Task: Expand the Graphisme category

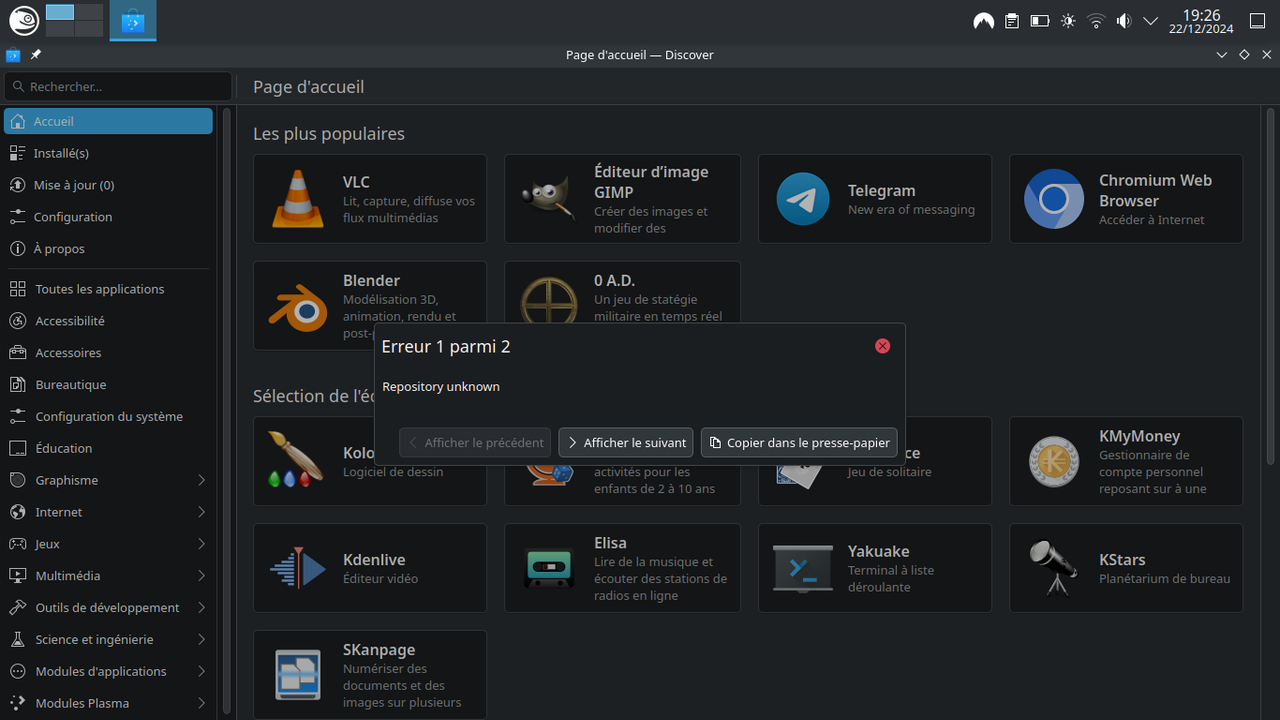Action: point(201,480)
